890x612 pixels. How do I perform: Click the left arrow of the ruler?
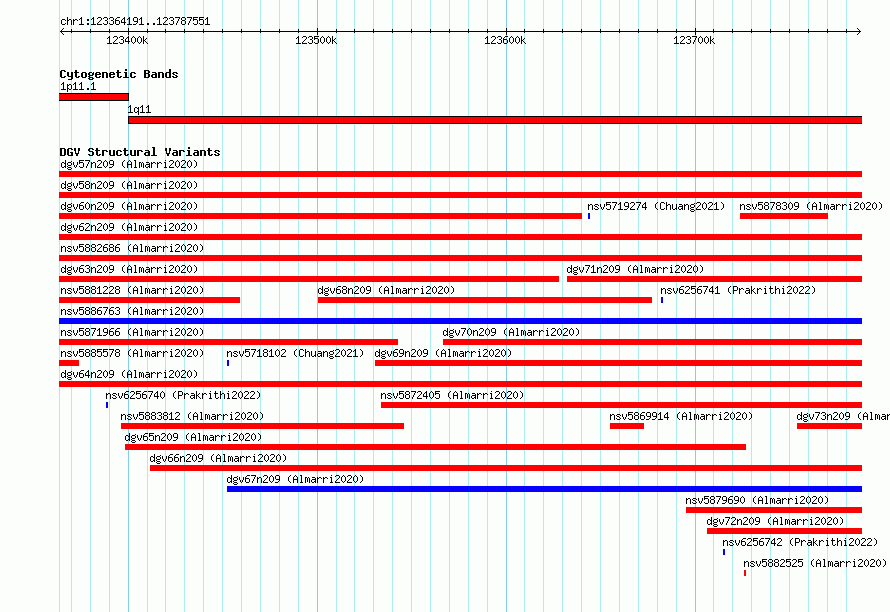[62, 31]
